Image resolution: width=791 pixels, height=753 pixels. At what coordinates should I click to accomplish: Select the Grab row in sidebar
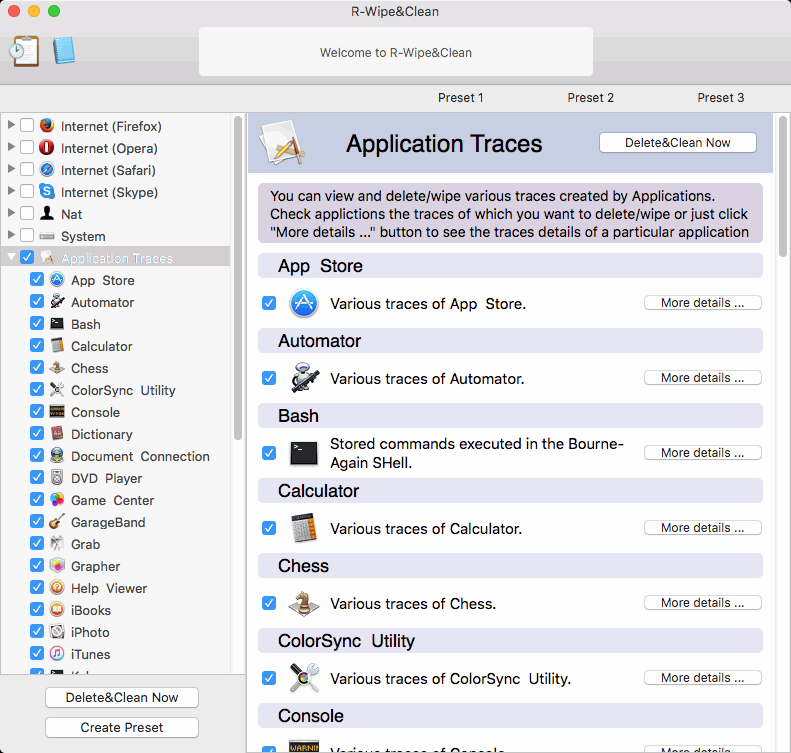116,544
